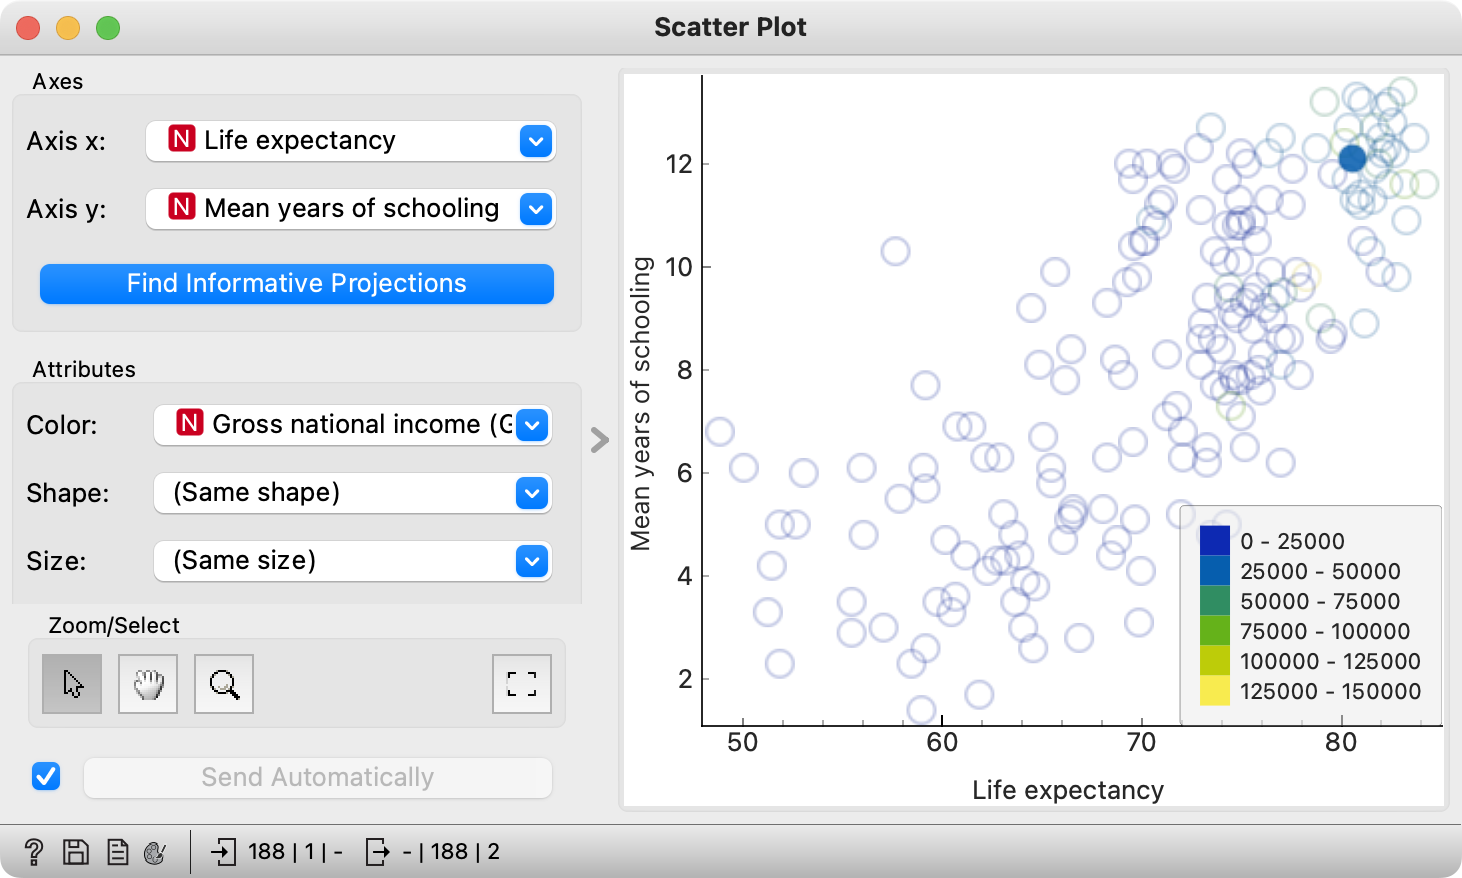Click the dark blue 0 - 25000 legend swatch
1462x878 pixels.
click(1213, 541)
